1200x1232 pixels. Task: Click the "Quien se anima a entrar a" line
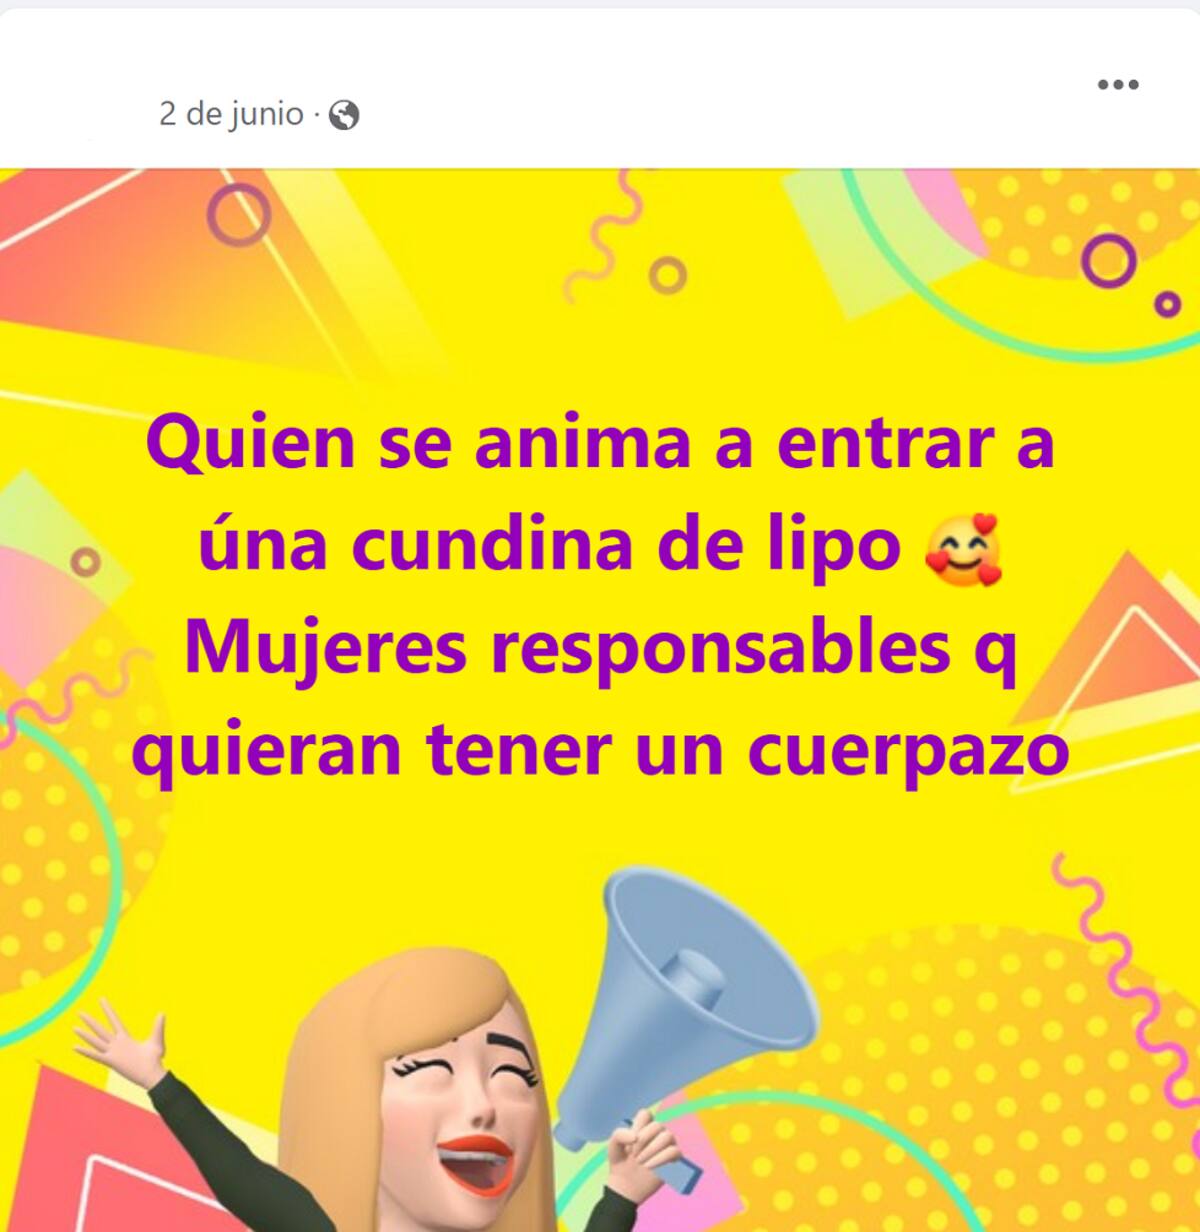click(x=600, y=443)
